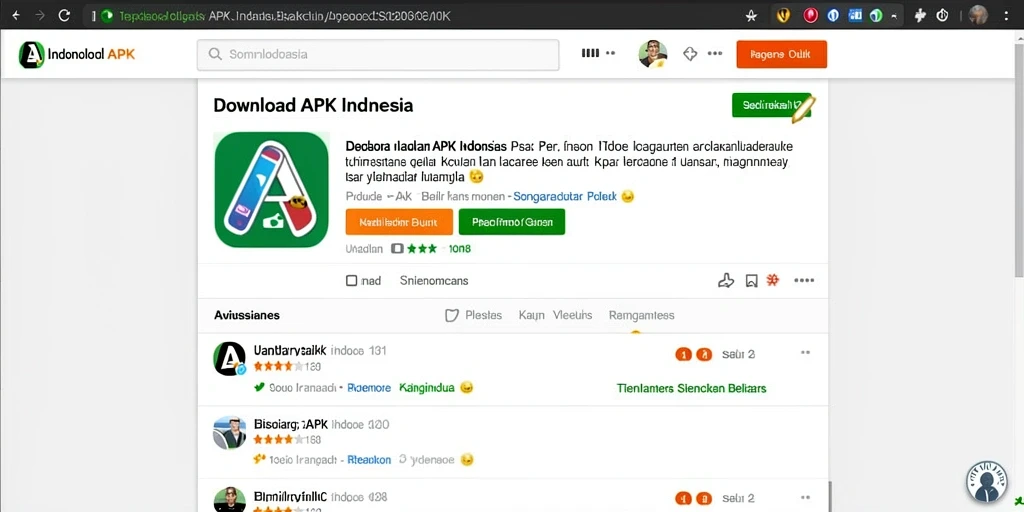Open the Songaradutar Polek link
The image size is (1024, 512).
tap(565, 196)
